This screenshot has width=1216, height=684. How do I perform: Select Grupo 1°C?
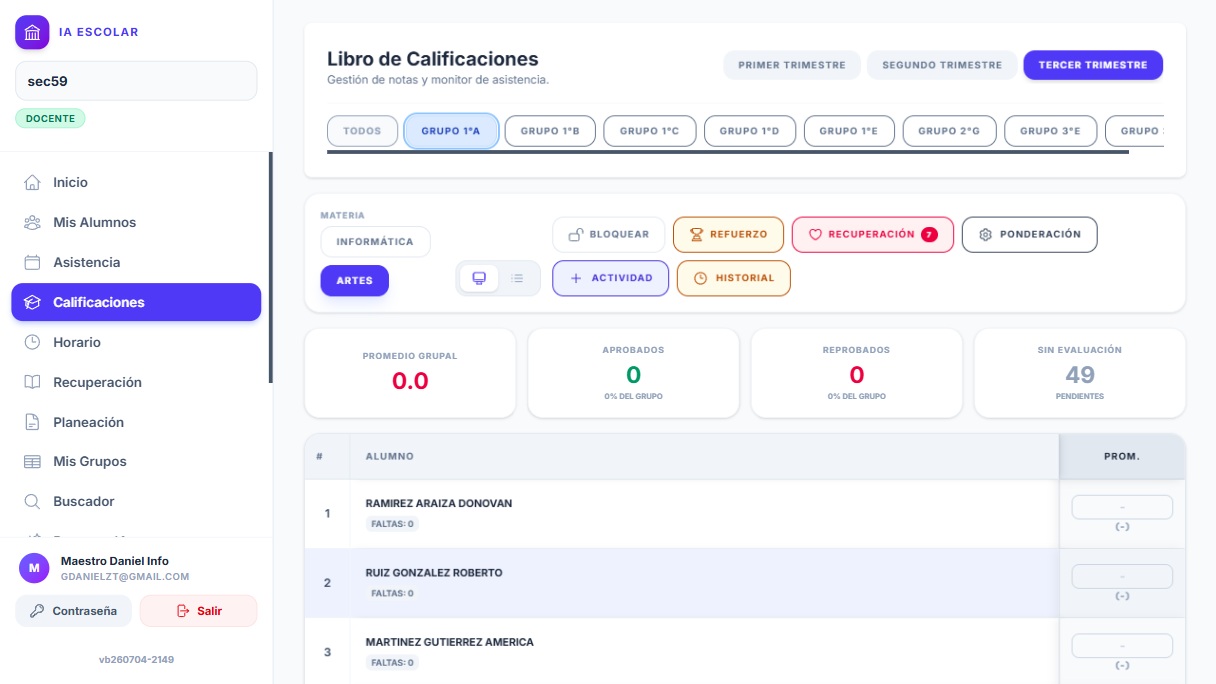[649, 131]
